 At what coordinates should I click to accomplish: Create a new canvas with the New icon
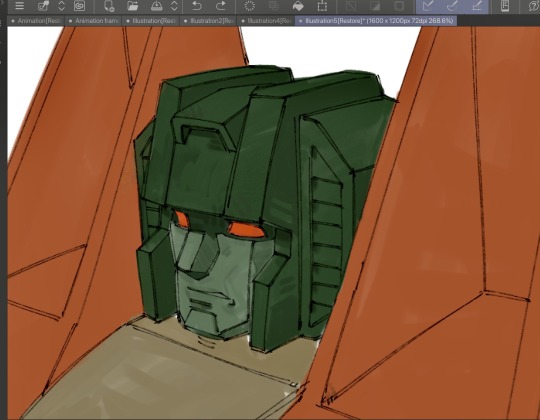click(x=109, y=6)
